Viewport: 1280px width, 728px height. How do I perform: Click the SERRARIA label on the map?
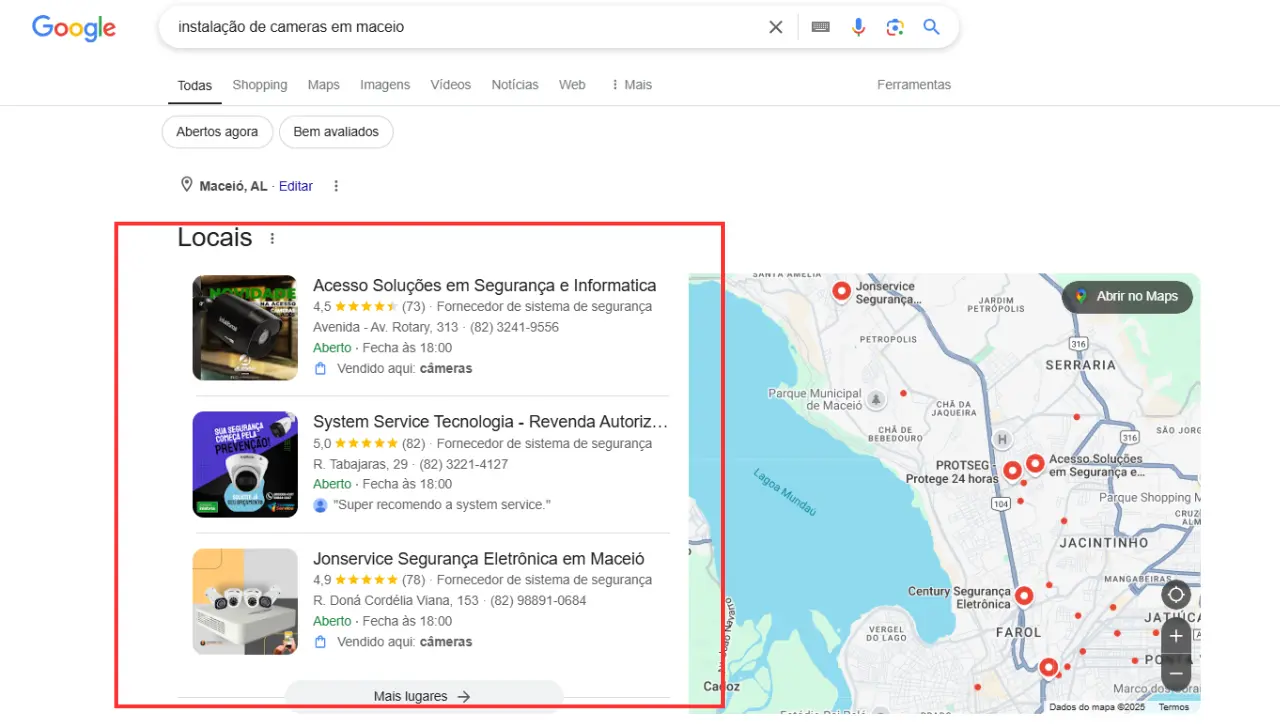coord(1081,365)
